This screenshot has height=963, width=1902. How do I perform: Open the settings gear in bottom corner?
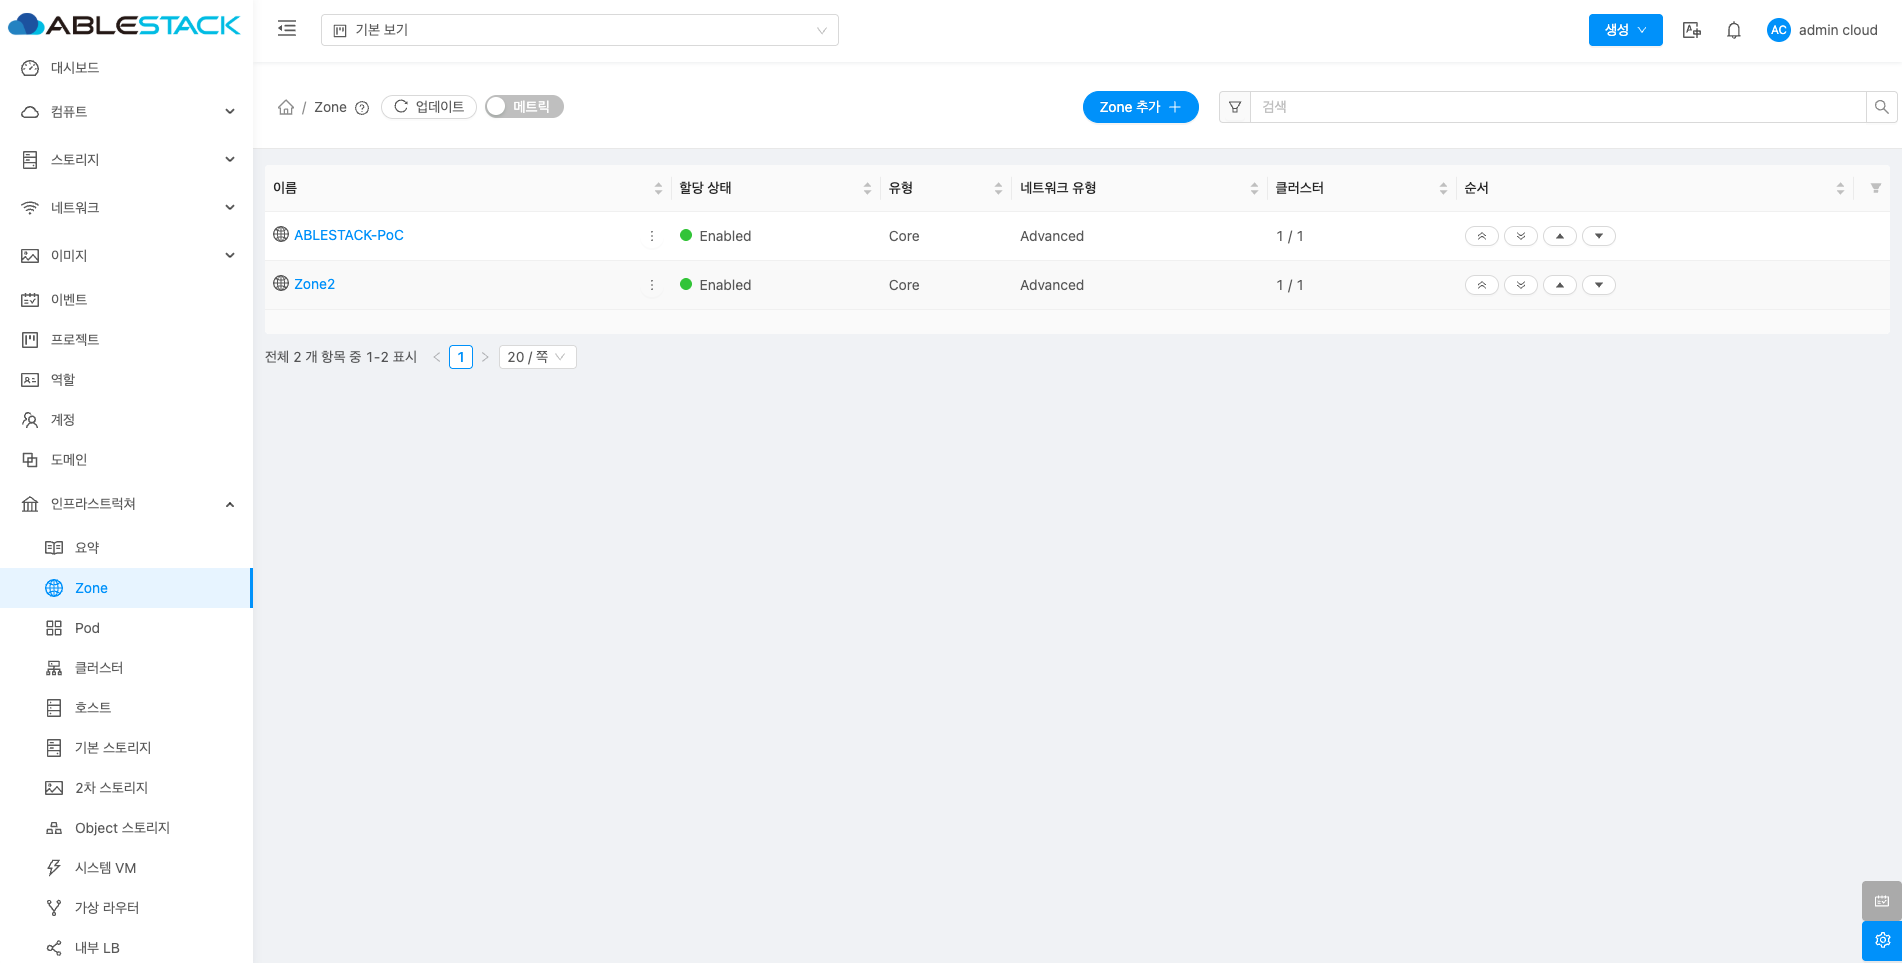(x=1881, y=940)
